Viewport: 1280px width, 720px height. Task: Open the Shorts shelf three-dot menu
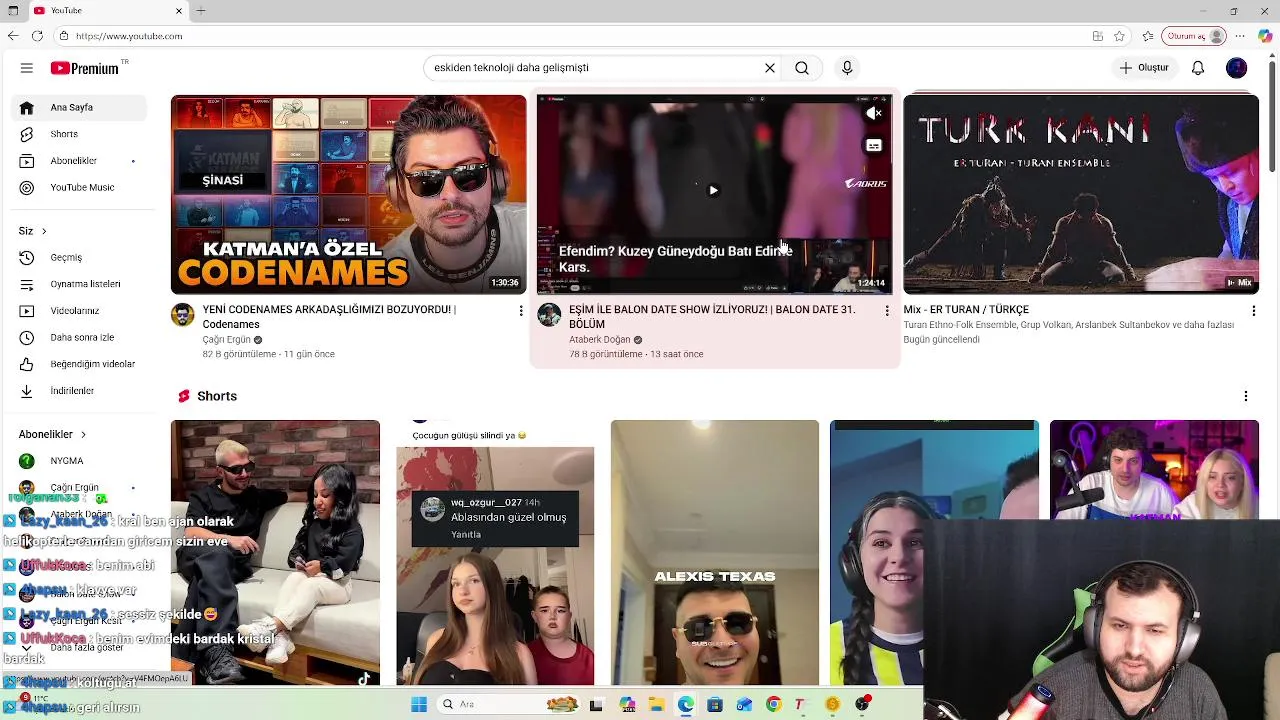[1246, 396]
